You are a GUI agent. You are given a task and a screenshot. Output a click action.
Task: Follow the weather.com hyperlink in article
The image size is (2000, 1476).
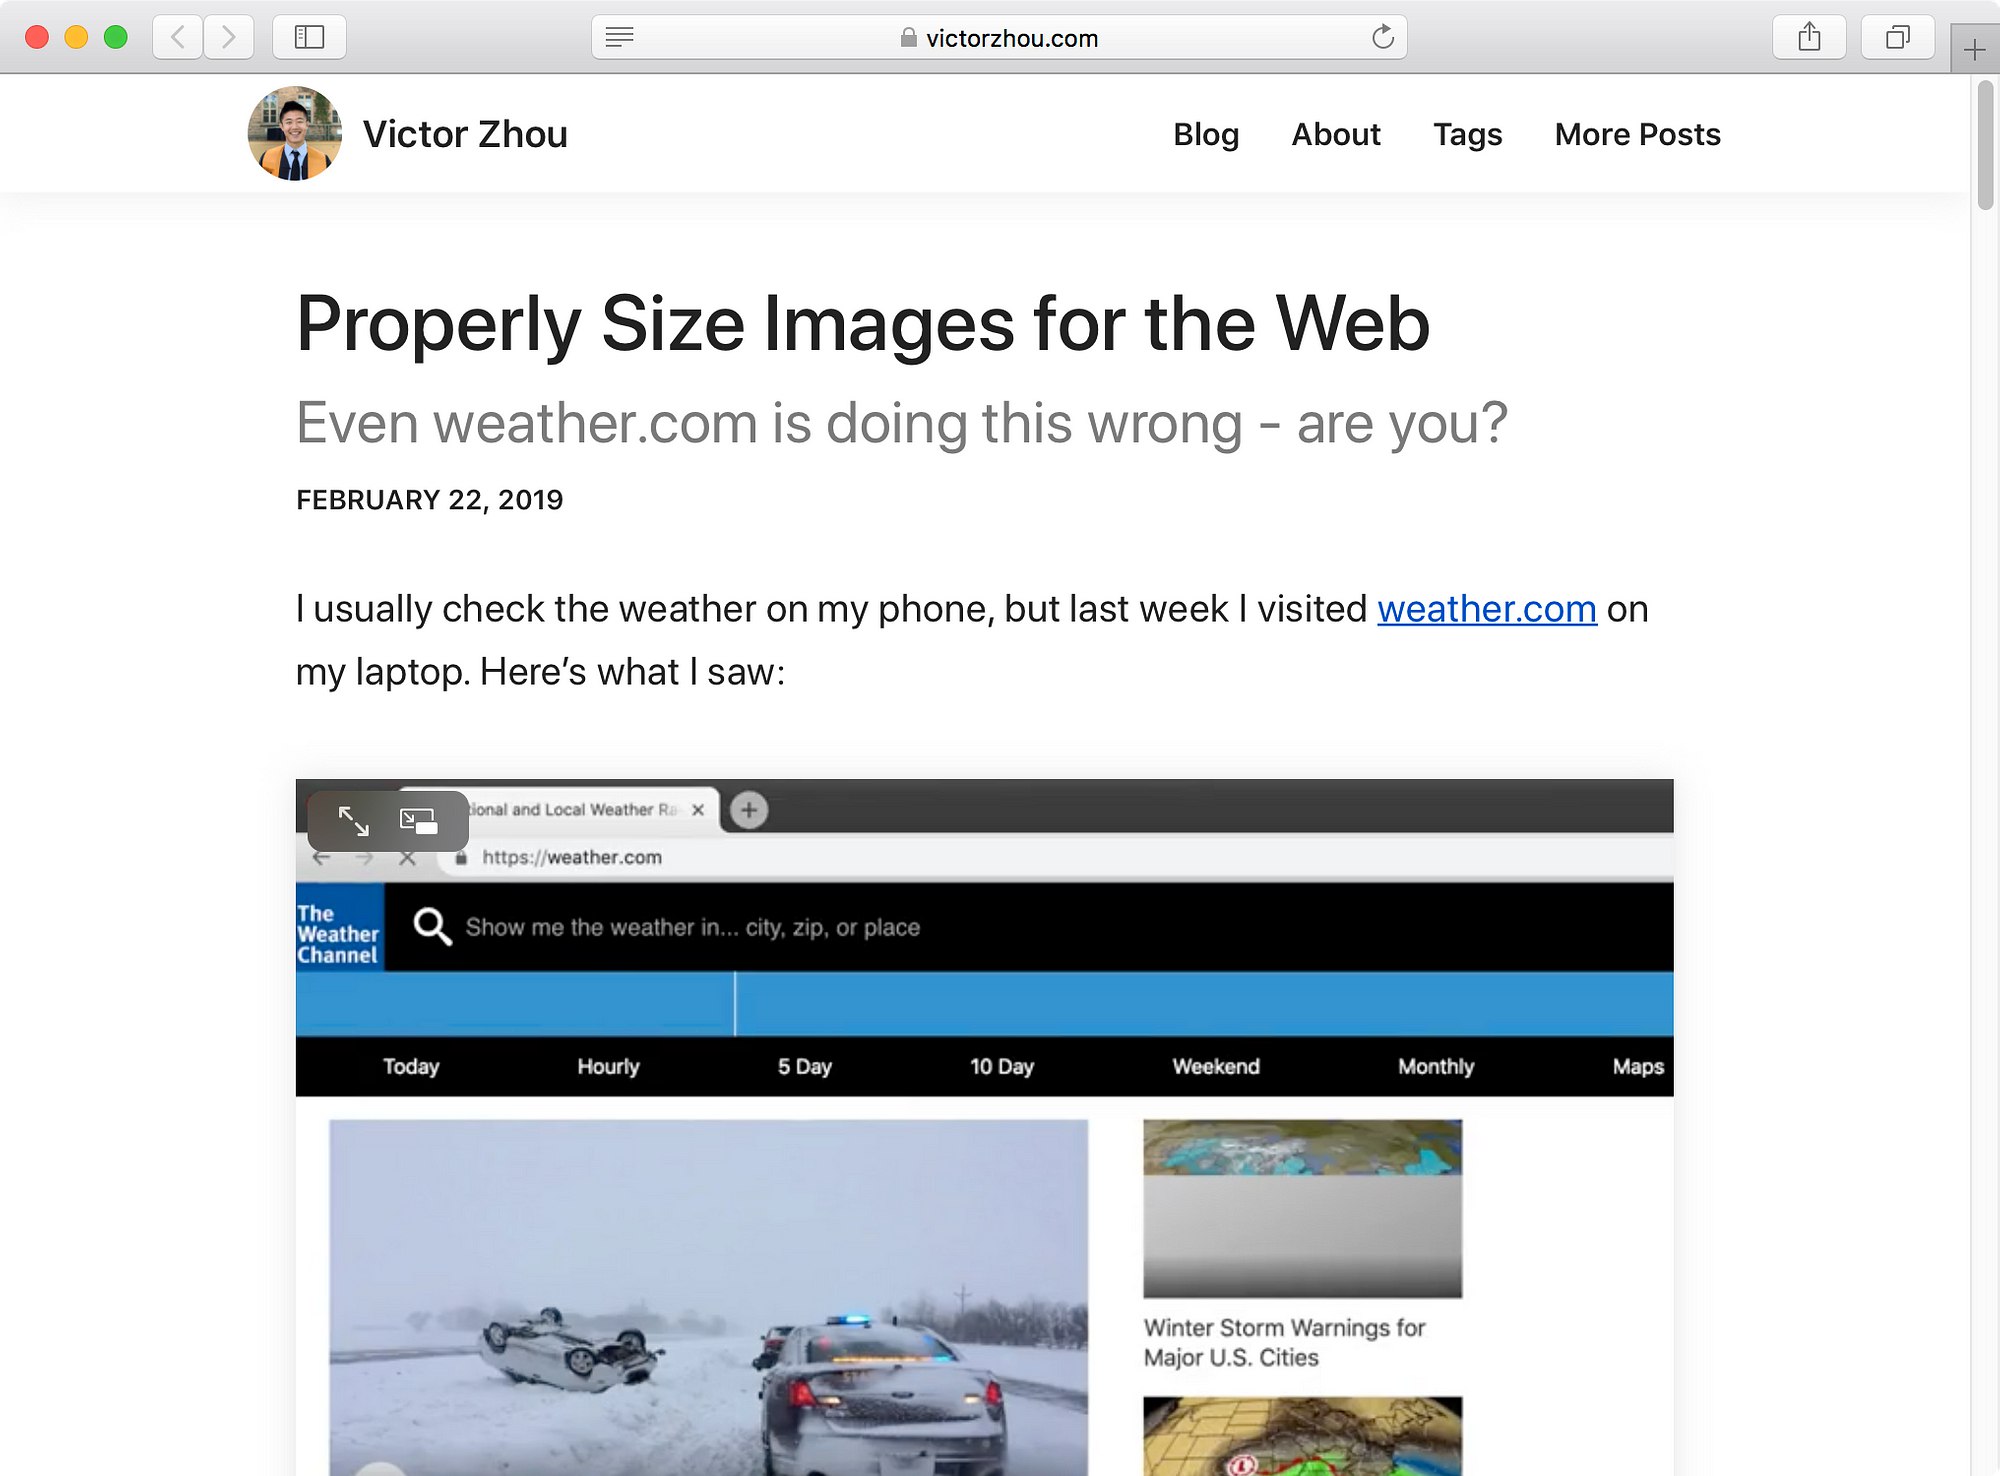pos(1487,608)
